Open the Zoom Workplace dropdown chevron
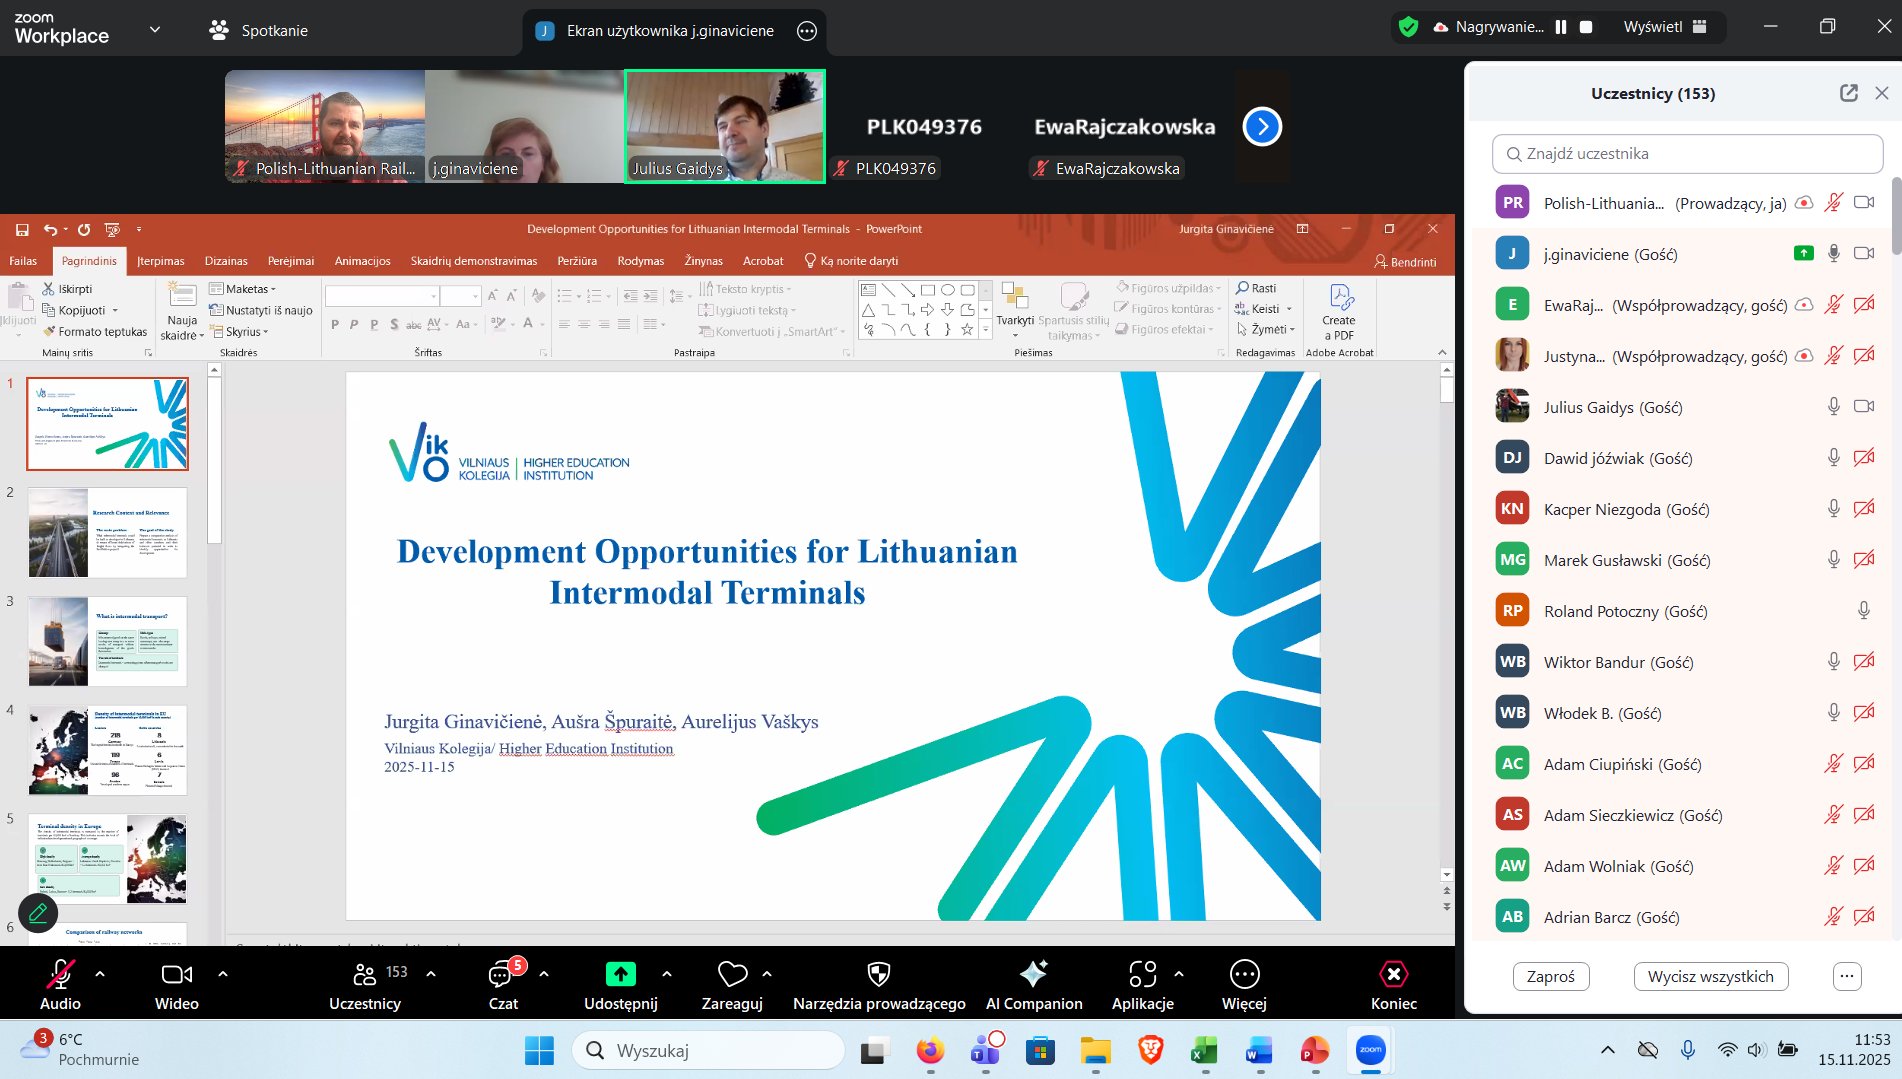The height and width of the screenshot is (1079, 1902). coord(155,29)
